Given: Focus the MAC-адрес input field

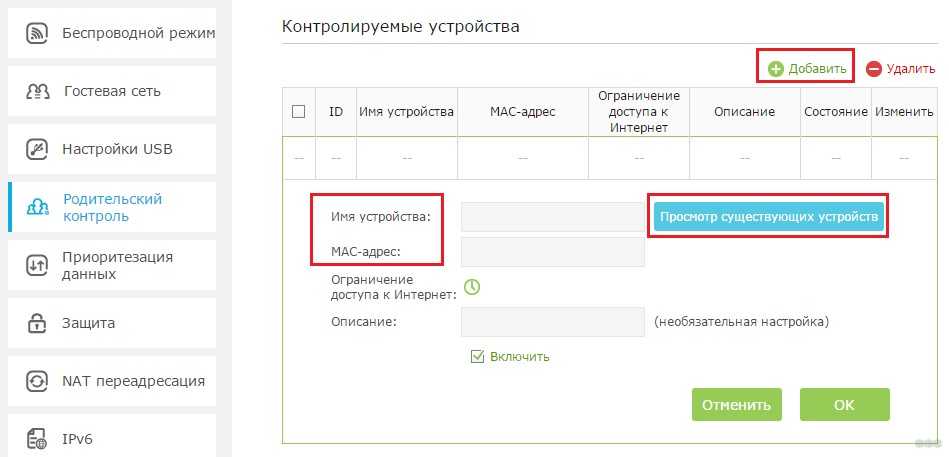Looking at the screenshot, I should (553, 251).
